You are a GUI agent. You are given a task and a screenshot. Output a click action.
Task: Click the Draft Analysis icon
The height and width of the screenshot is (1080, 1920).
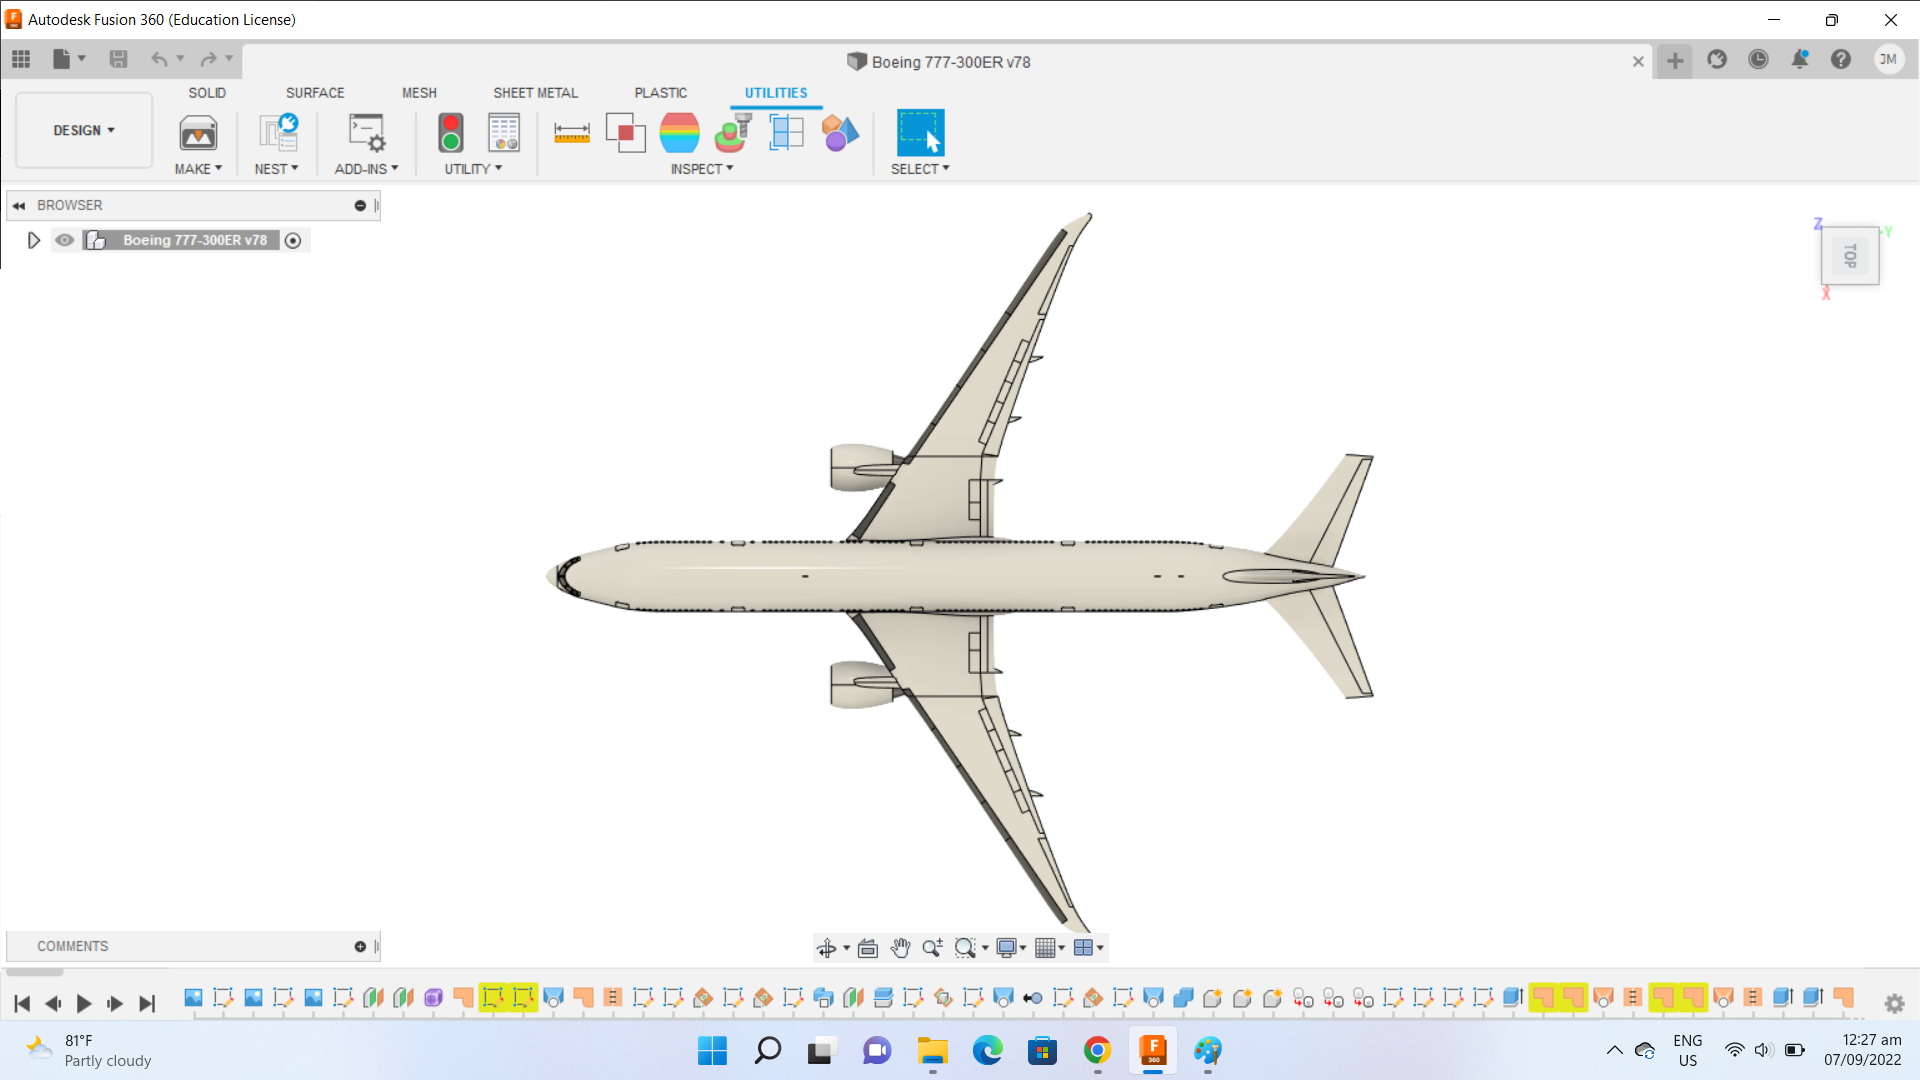(x=733, y=133)
